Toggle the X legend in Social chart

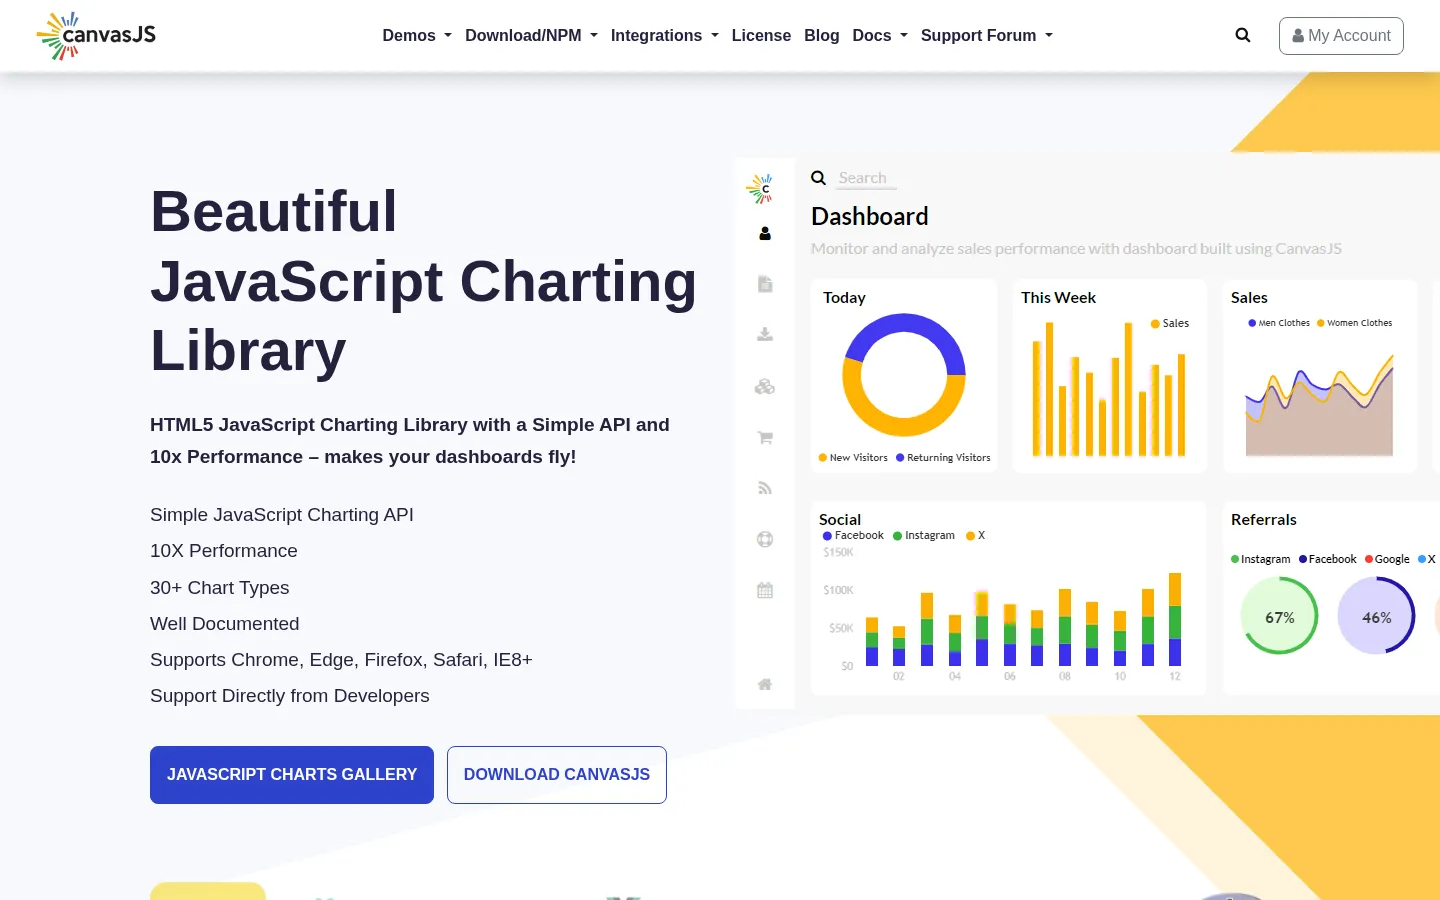(976, 536)
